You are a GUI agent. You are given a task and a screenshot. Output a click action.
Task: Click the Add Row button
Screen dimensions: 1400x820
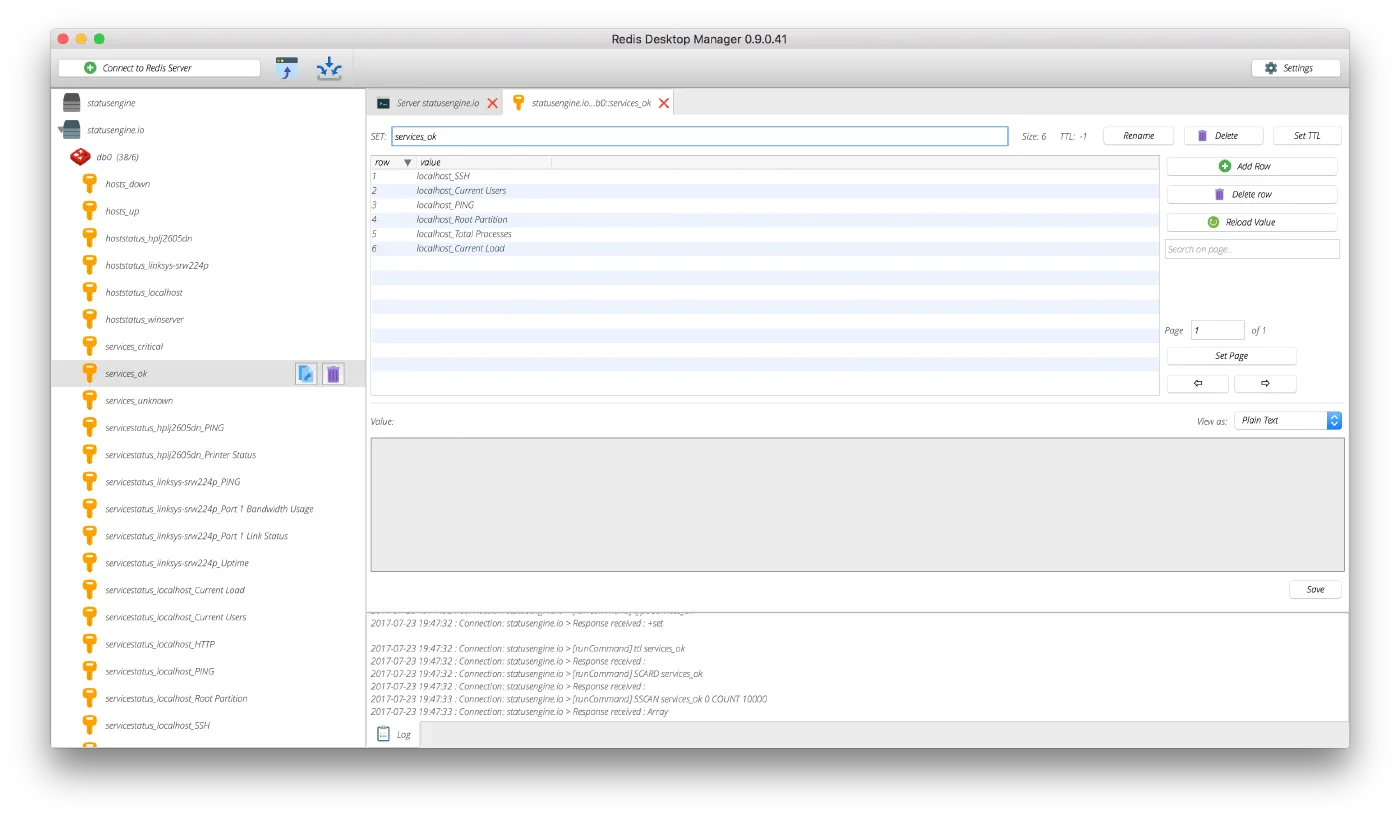(1251, 166)
